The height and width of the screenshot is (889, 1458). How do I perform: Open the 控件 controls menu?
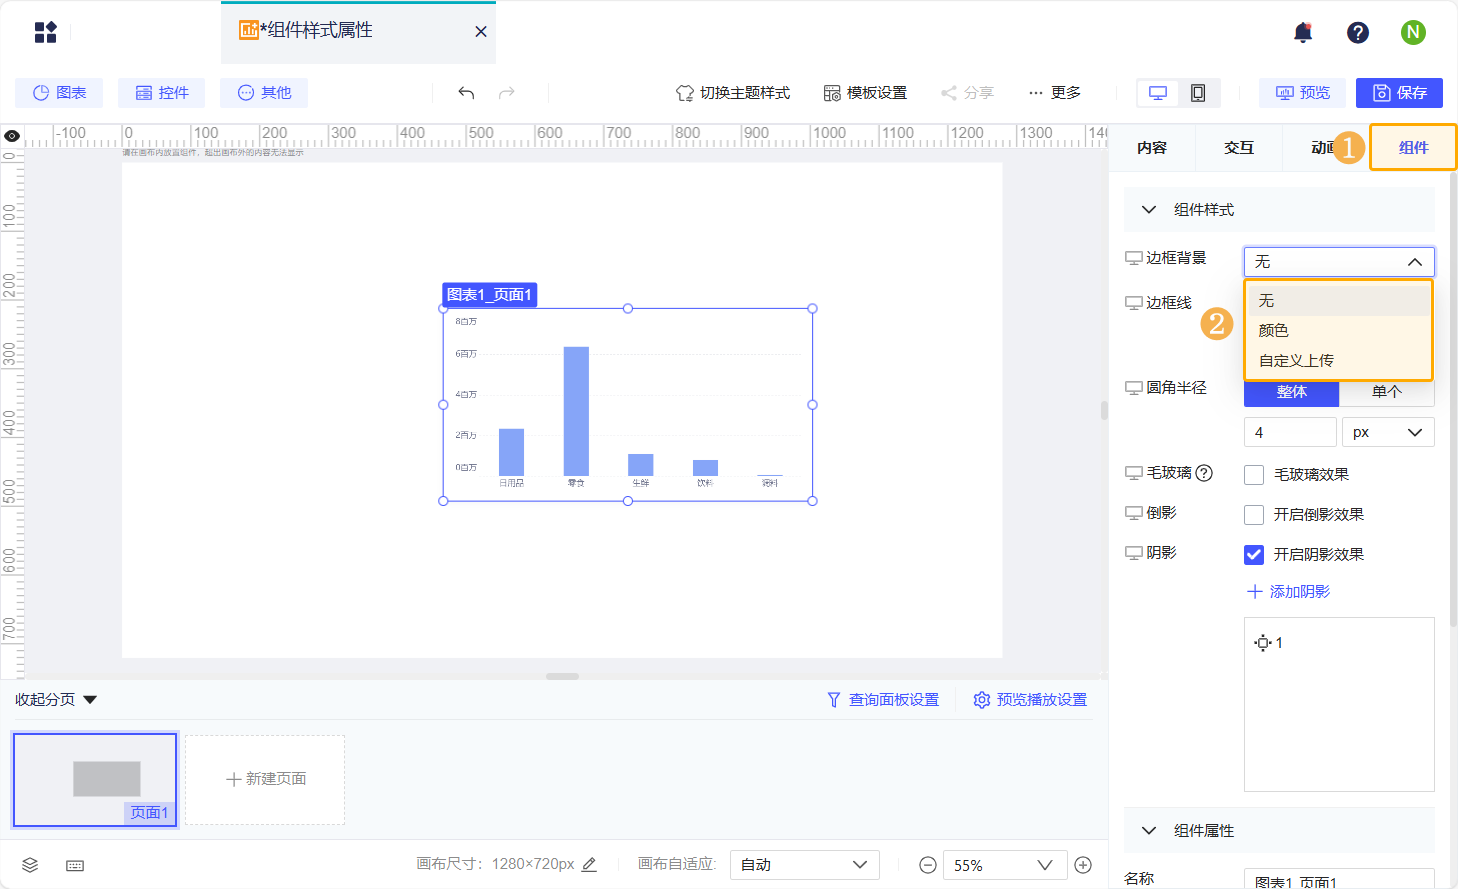pyautogui.click(x=161, y=93)
